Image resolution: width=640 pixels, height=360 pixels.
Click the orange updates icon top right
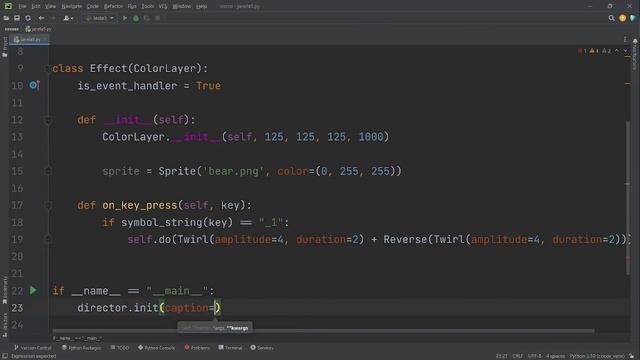[622, 18]
